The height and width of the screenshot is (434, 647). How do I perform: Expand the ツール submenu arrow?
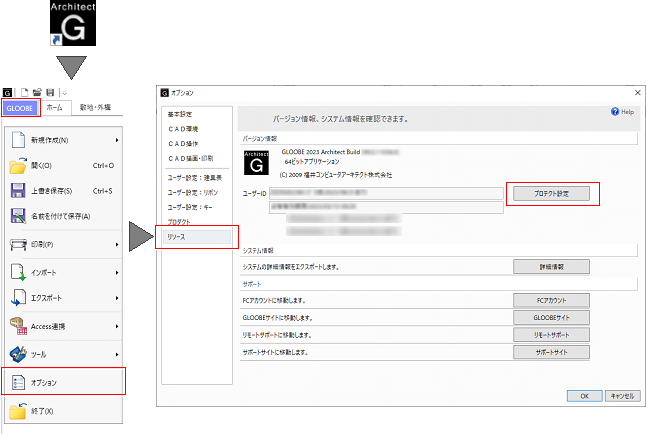click(x=117, y=354)
